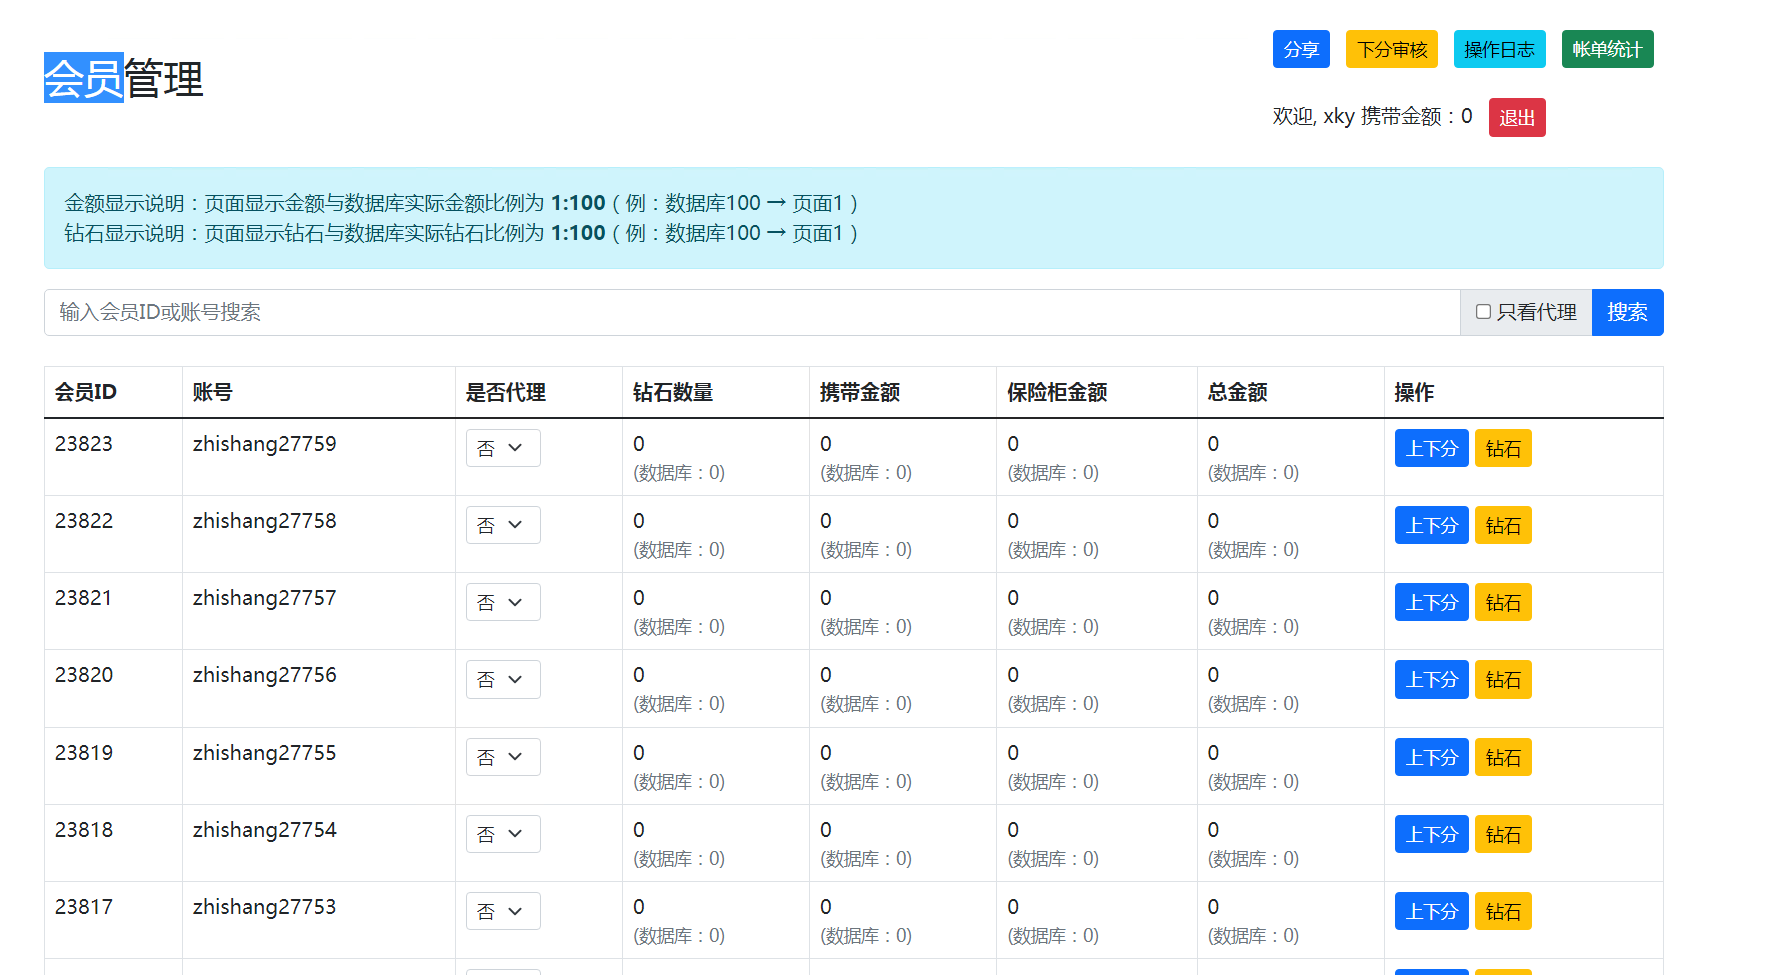Open the 帐单统计 statistics page
This screenshot has width=1783, height=975.
[1607, 49]
